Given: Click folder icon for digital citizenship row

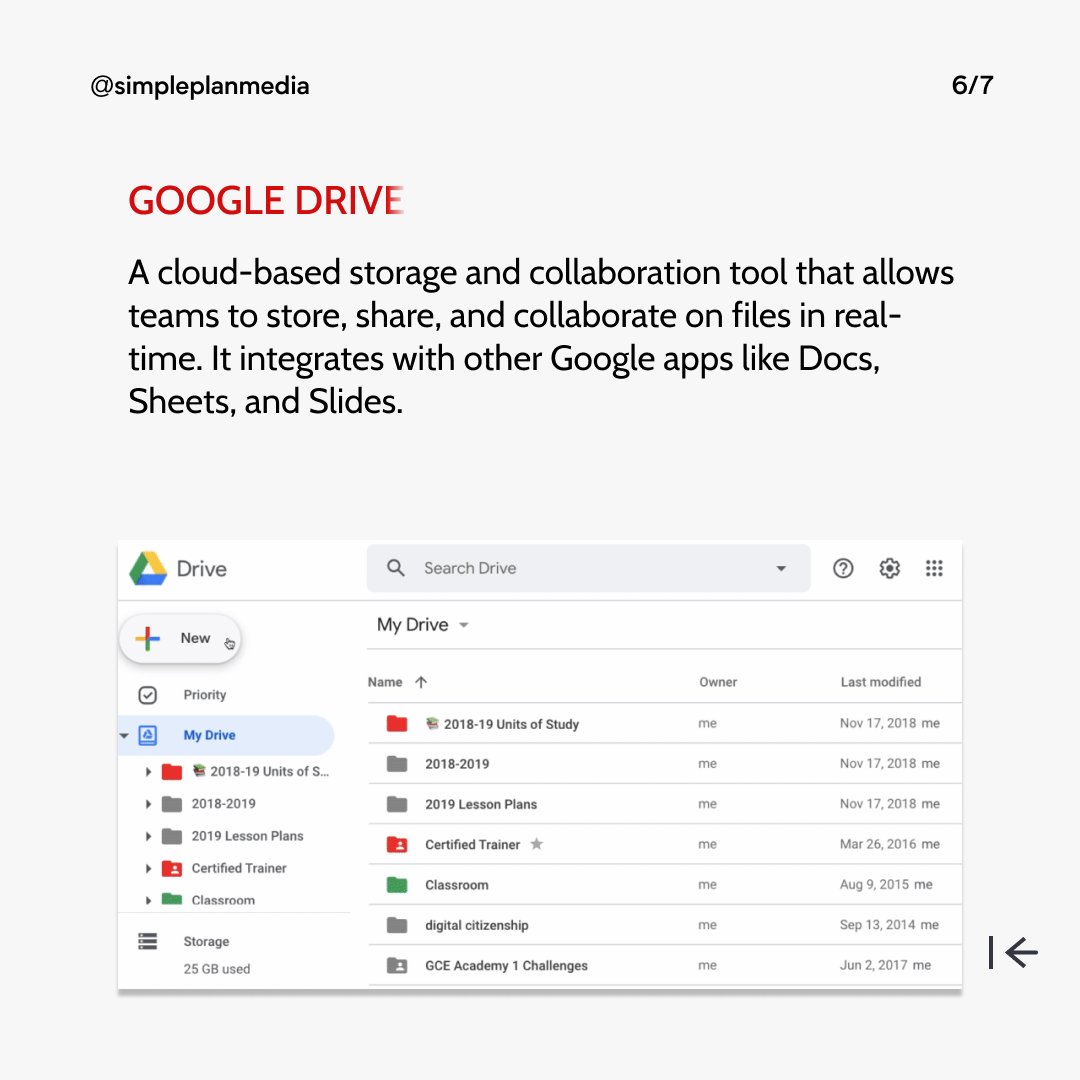Looking at the screenshot, I should (x=397, y=925).
